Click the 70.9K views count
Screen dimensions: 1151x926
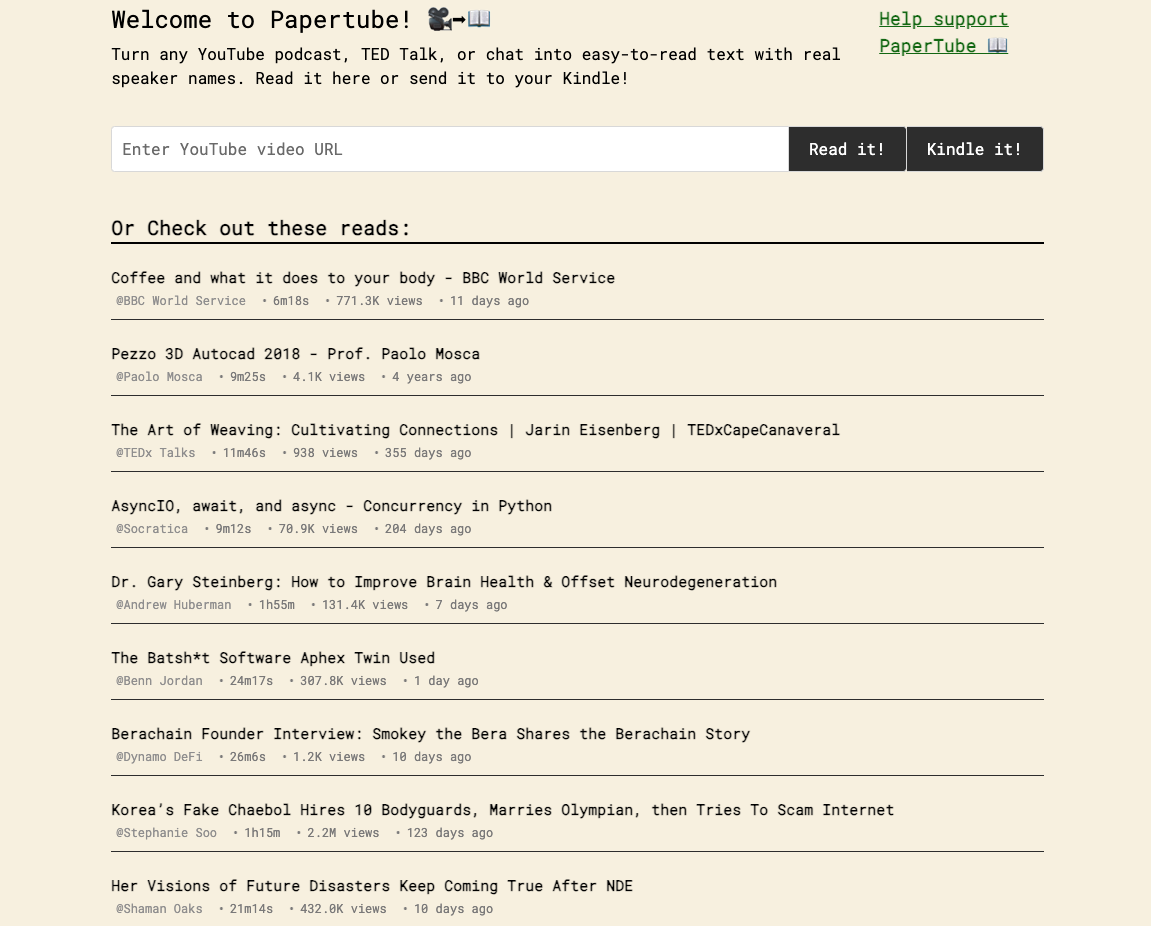pos(318,529)
